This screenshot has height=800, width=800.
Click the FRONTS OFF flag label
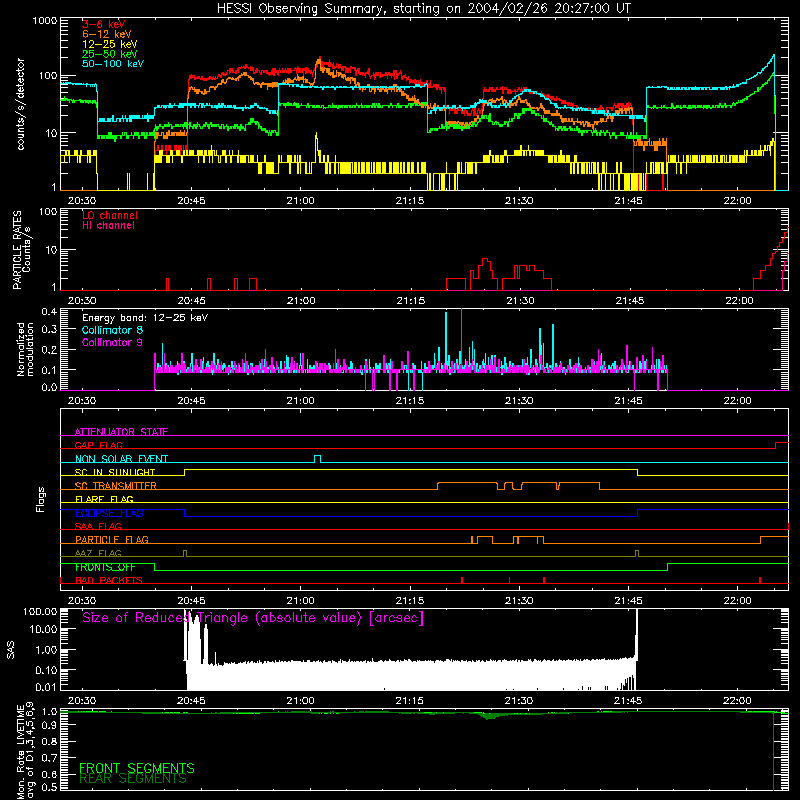(x=105, y=567)
